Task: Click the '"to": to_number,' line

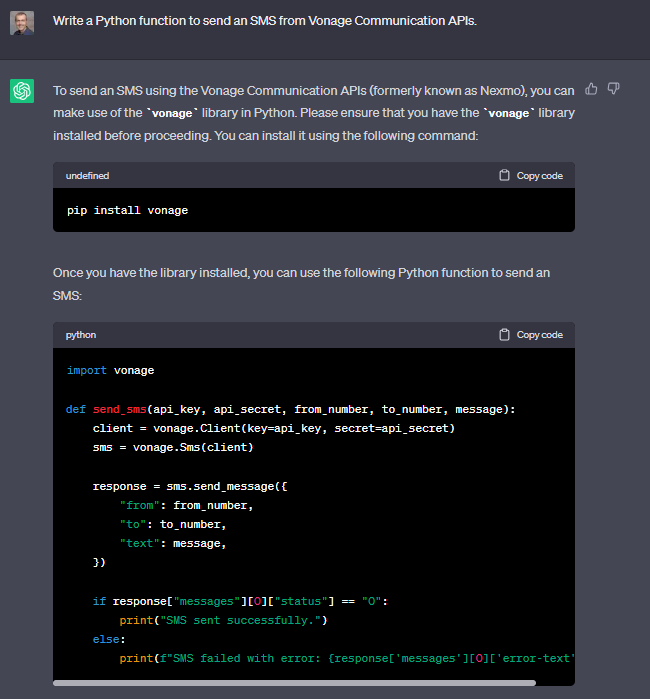Action: point(173,525)
